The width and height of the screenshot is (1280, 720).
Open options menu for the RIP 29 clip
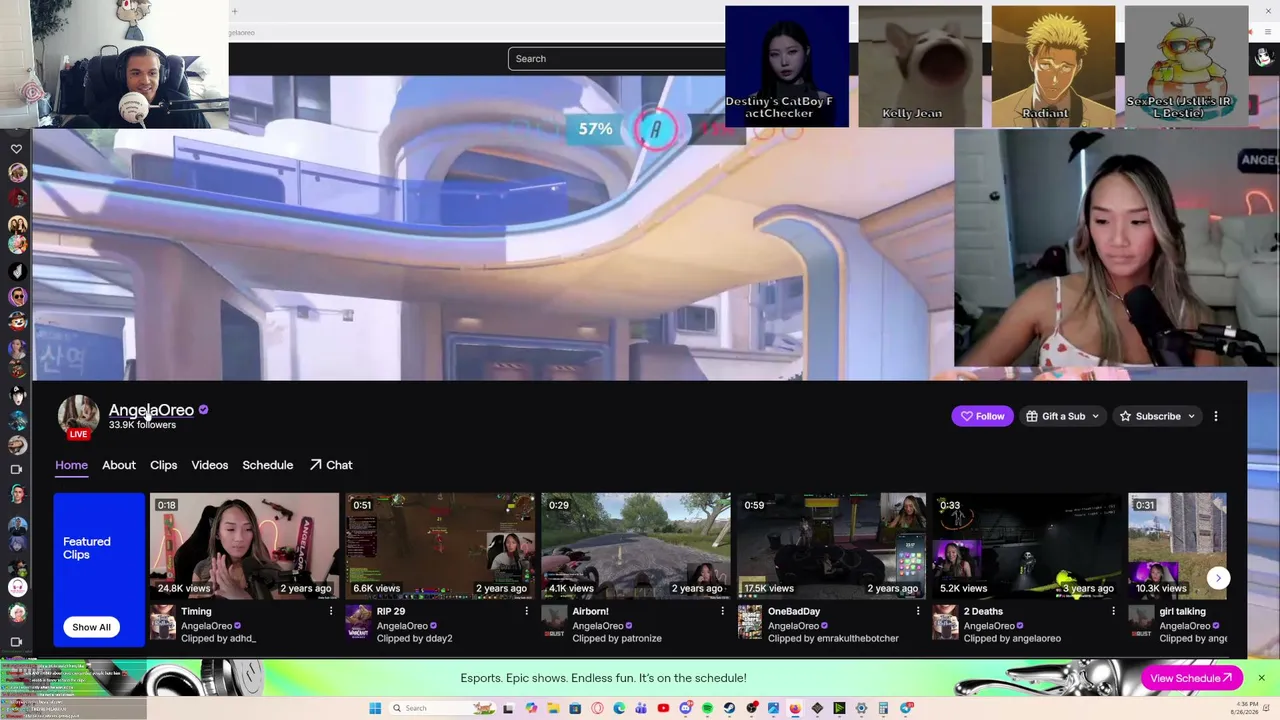(527, 611)
